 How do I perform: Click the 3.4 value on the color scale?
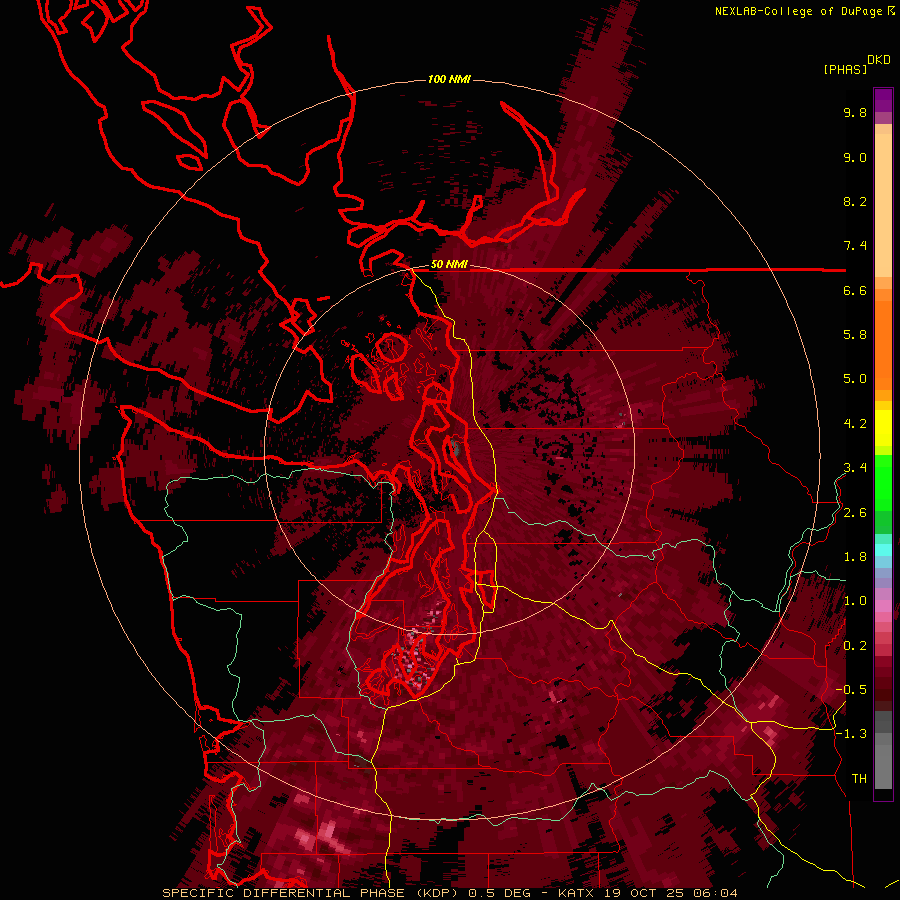(x=855, y=468)
